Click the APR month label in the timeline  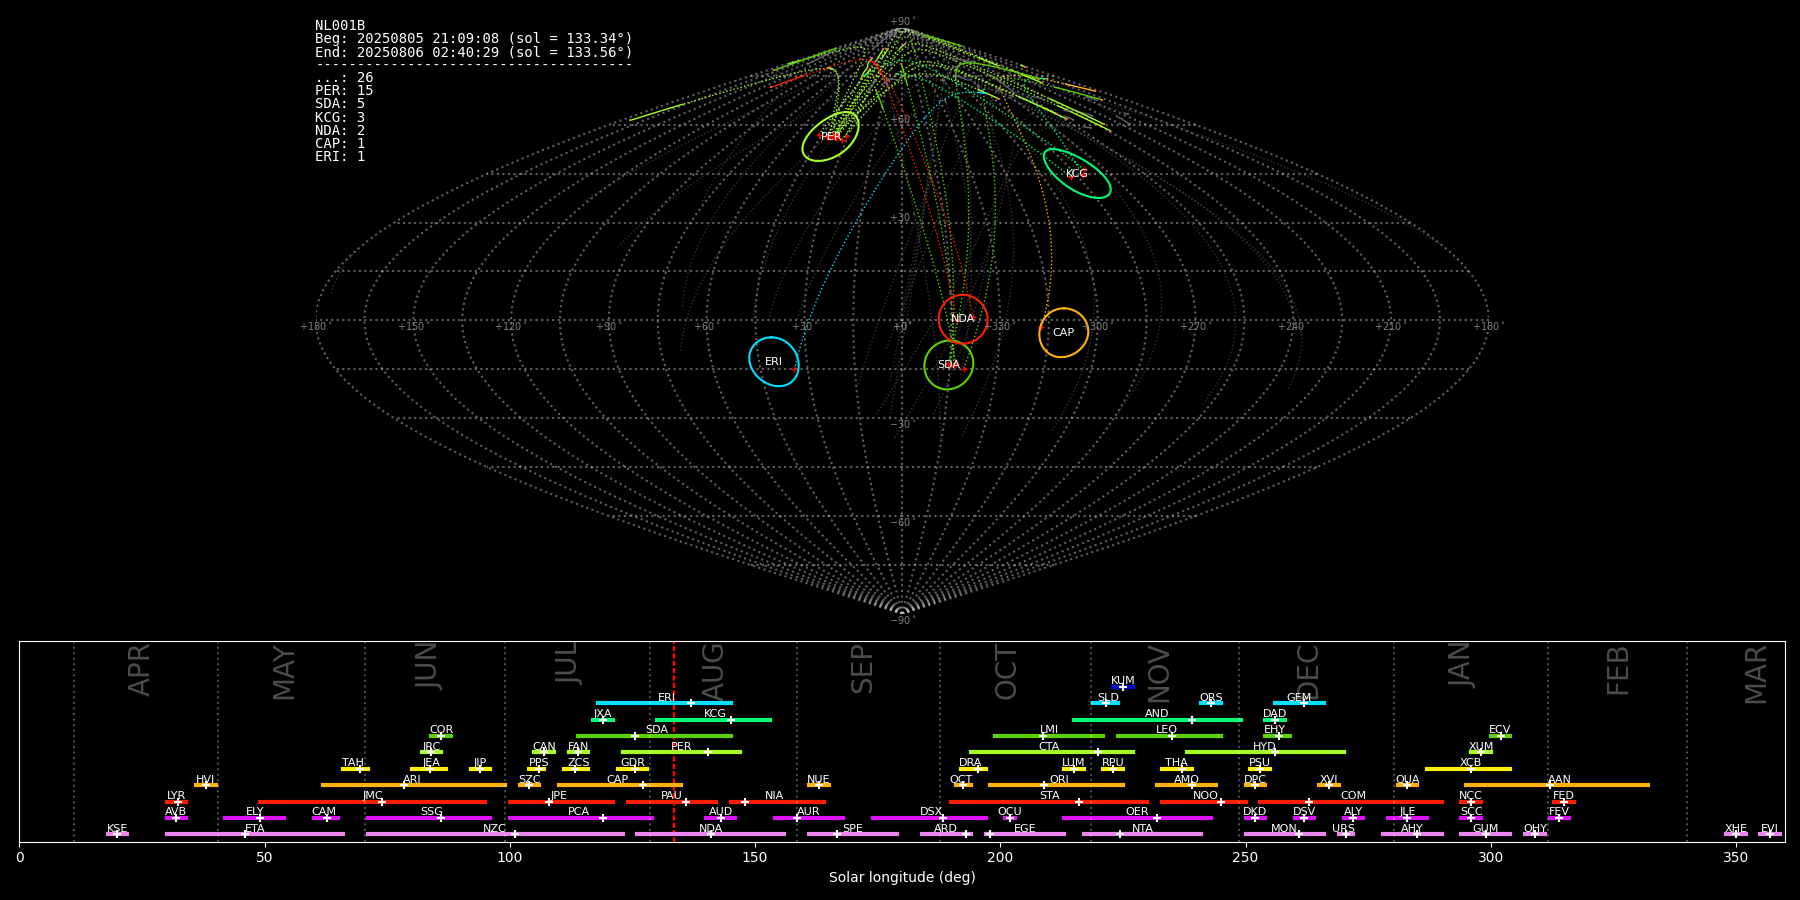139,670
